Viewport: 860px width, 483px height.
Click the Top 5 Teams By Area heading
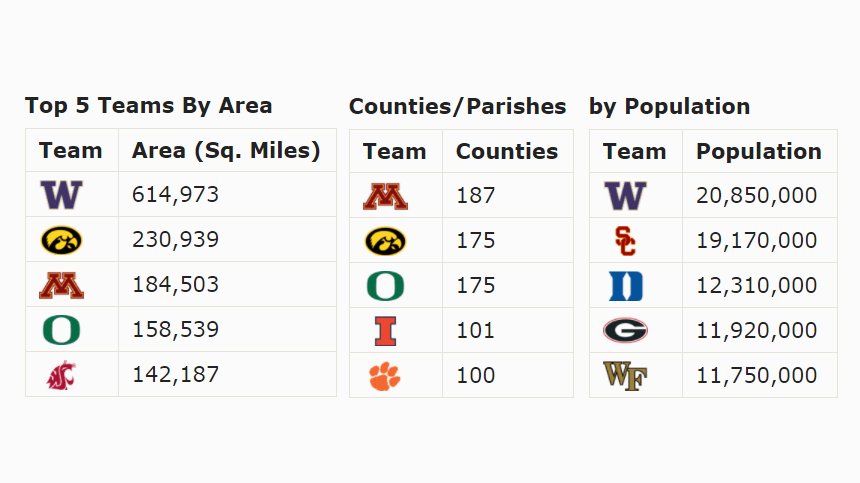click(149, 105)
